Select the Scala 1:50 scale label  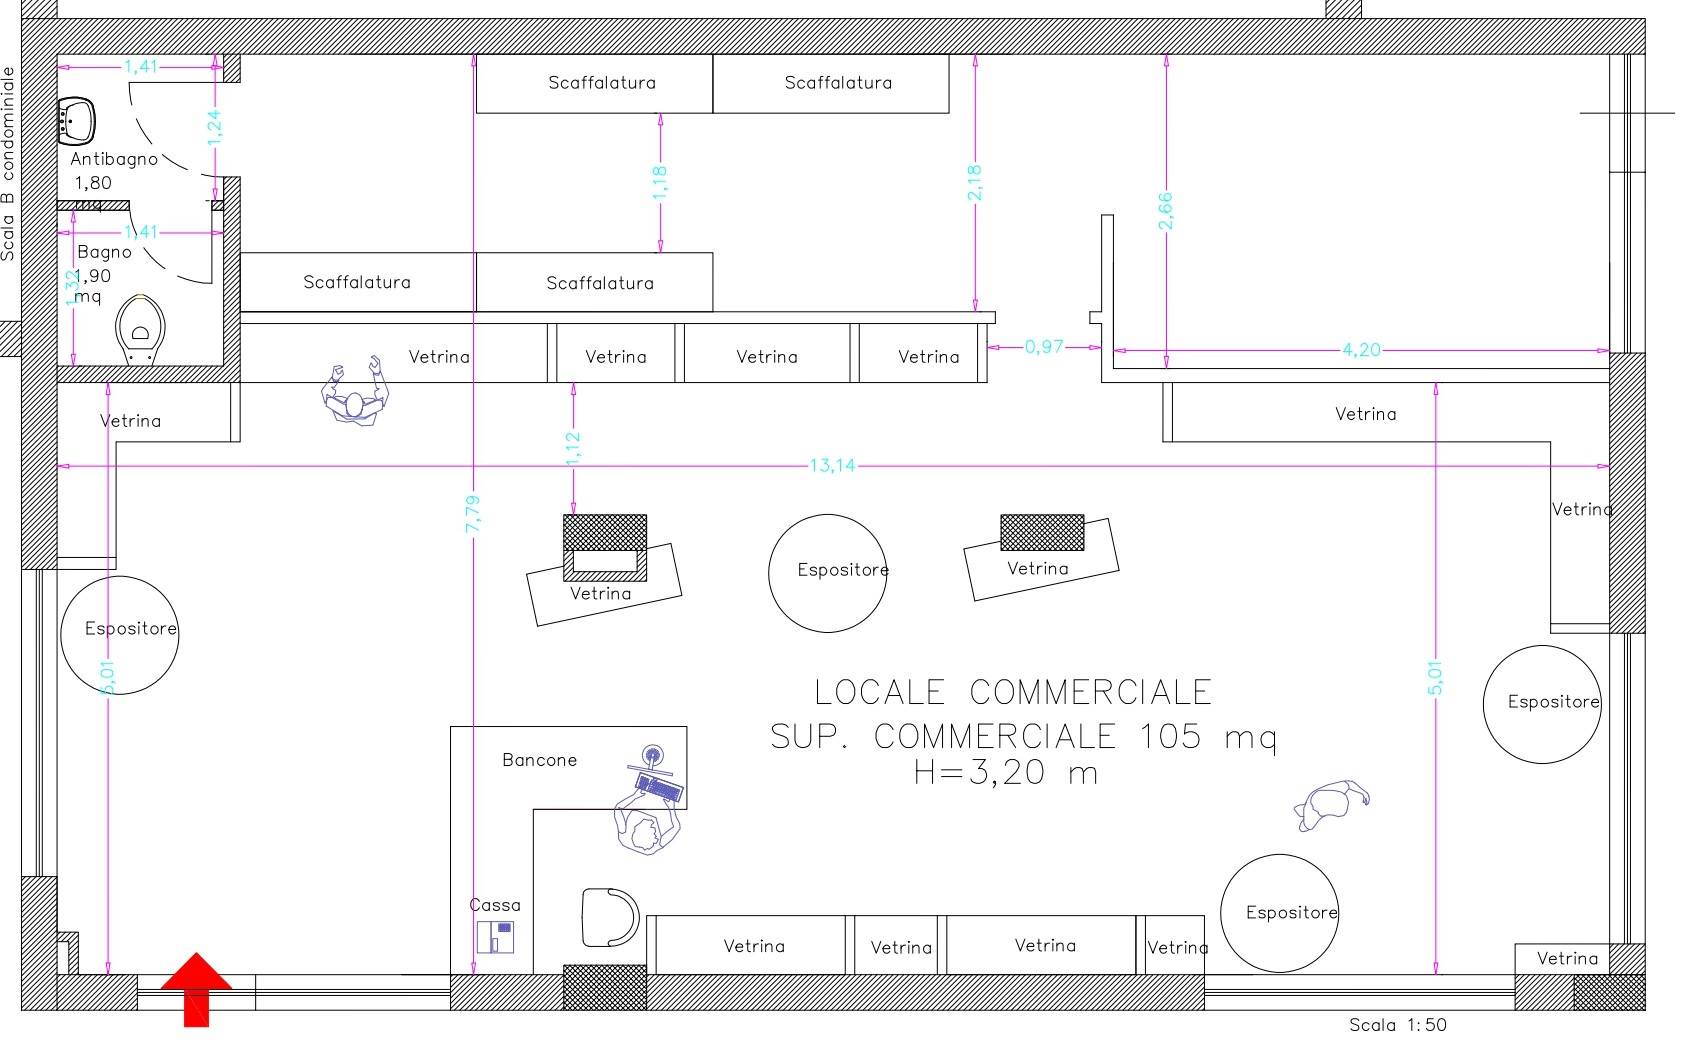pyautogui.click(x=1397, y=1025)
